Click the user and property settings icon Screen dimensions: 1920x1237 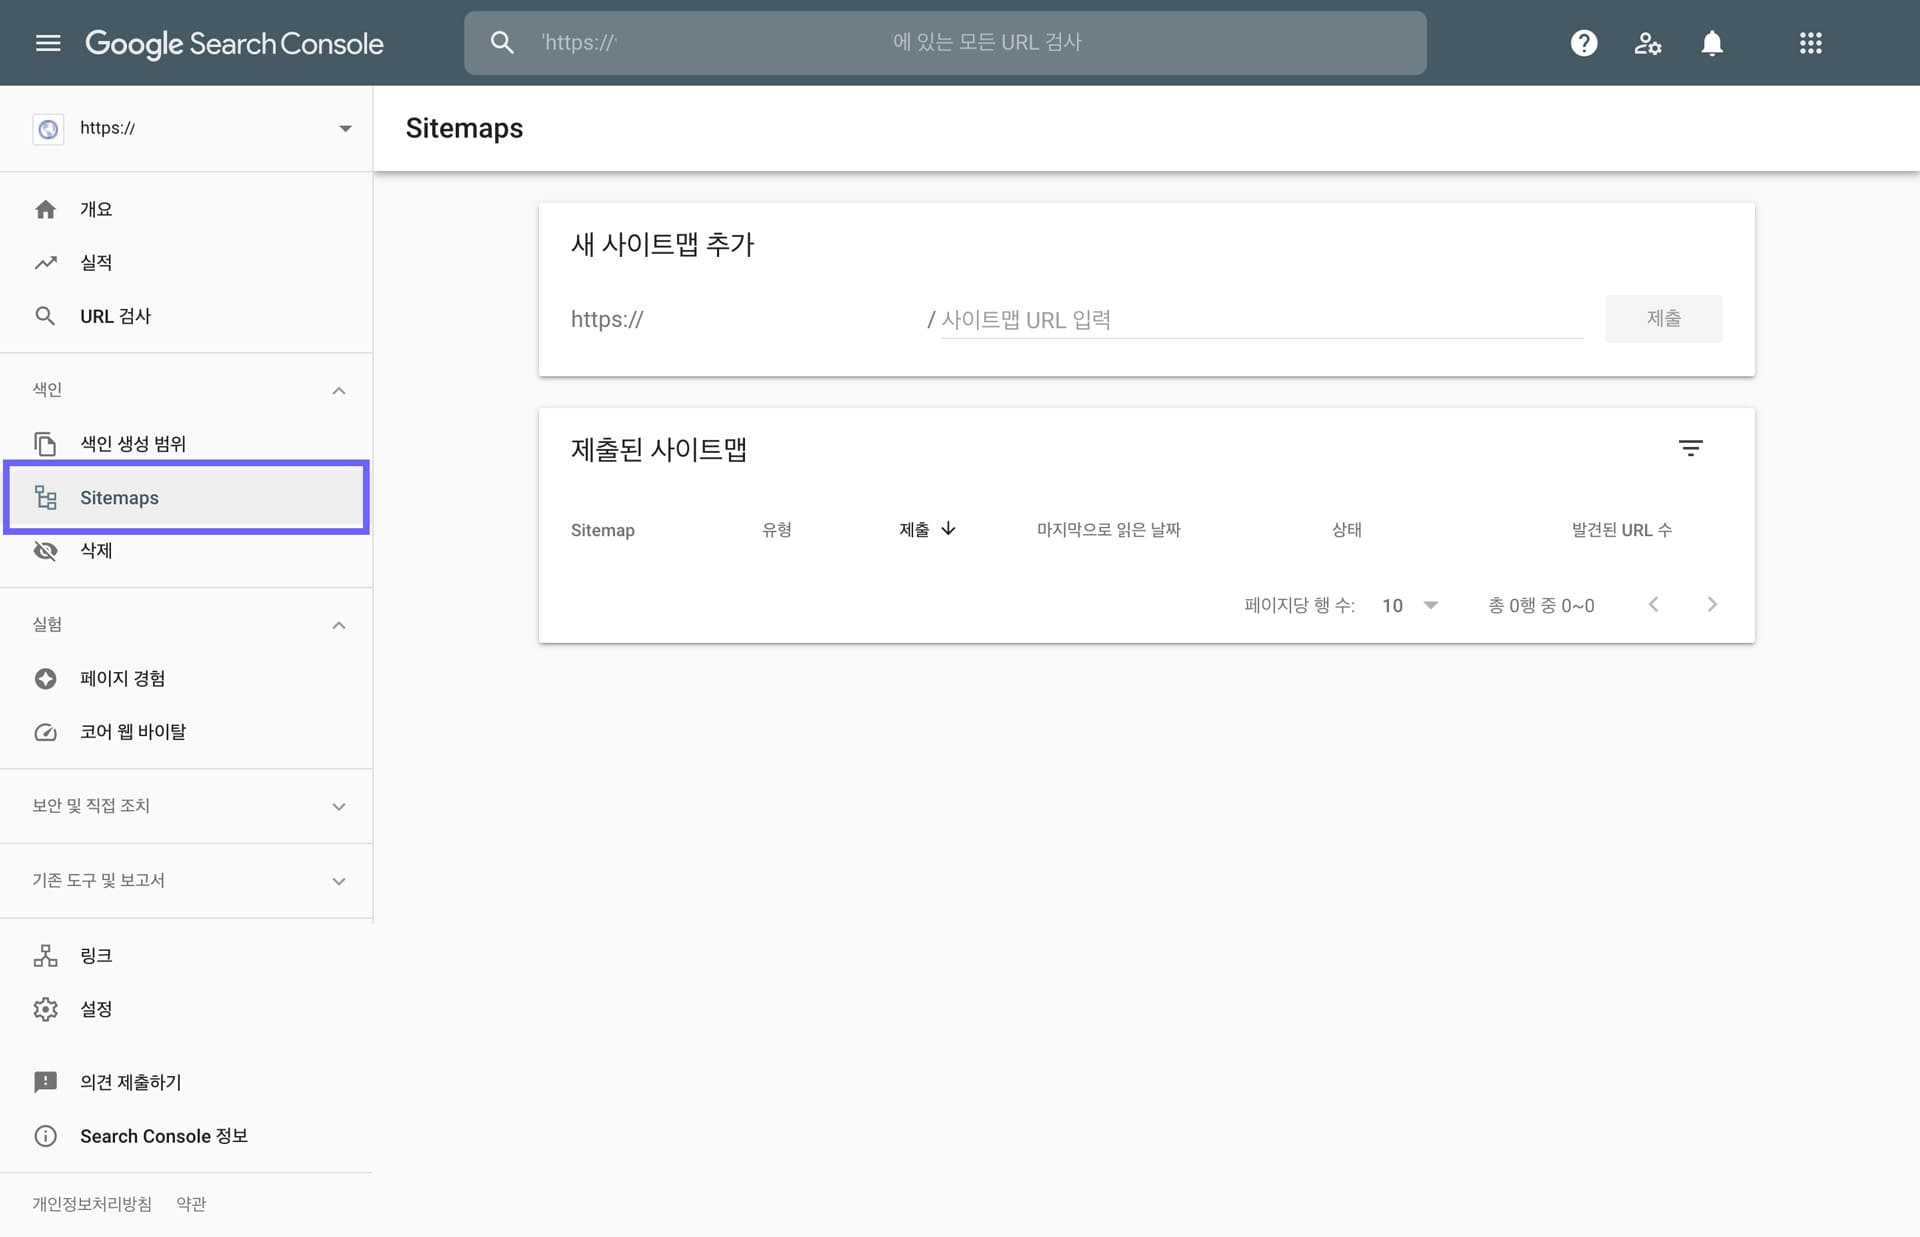coord(1647,43)
